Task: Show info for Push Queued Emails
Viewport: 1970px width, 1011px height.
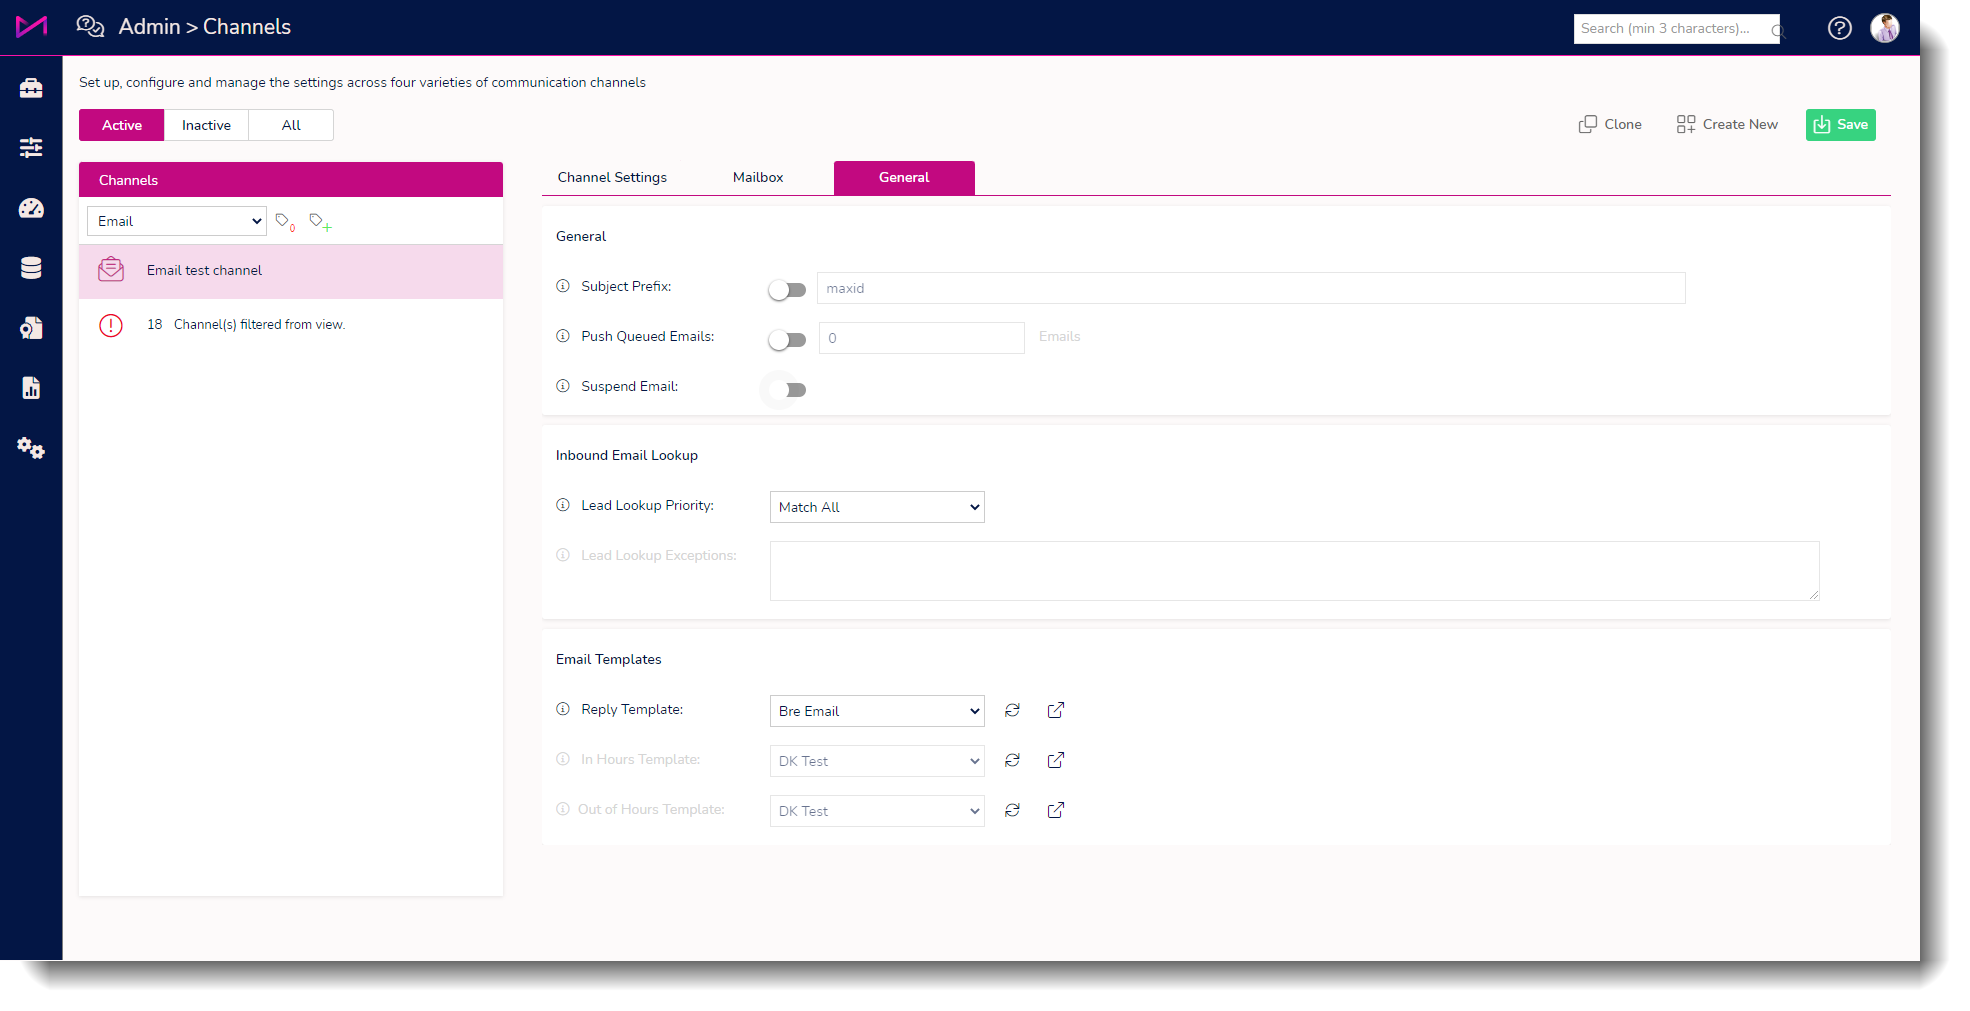Action: pos(563,336)
